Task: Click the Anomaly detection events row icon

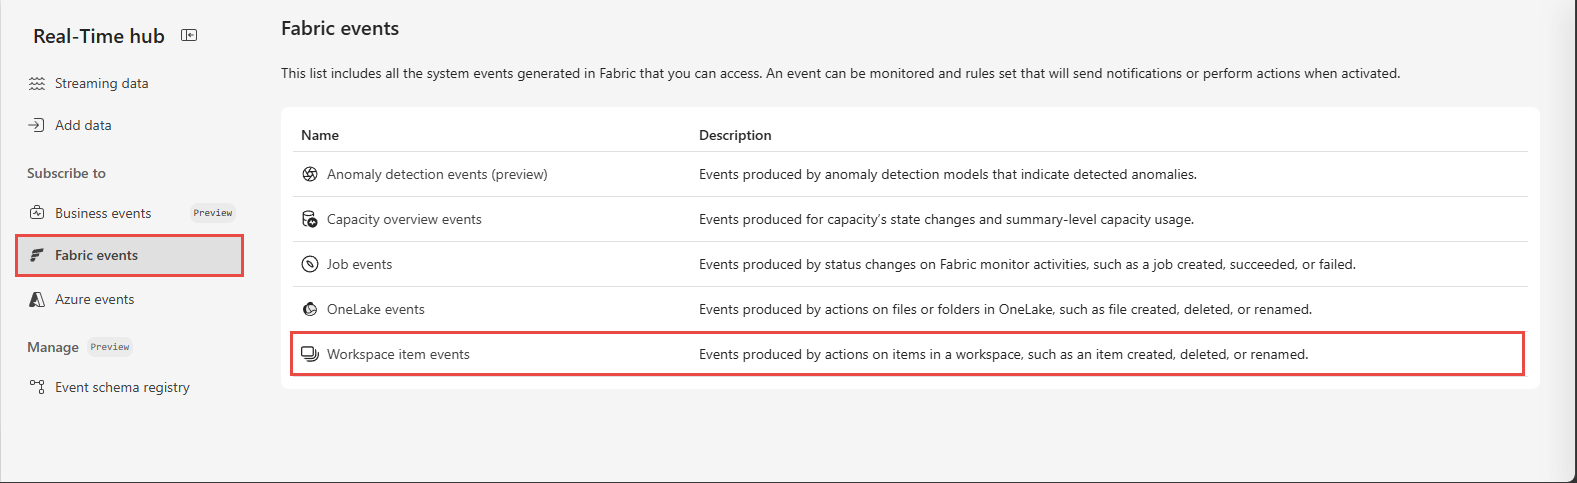Action: click(310, 174)
